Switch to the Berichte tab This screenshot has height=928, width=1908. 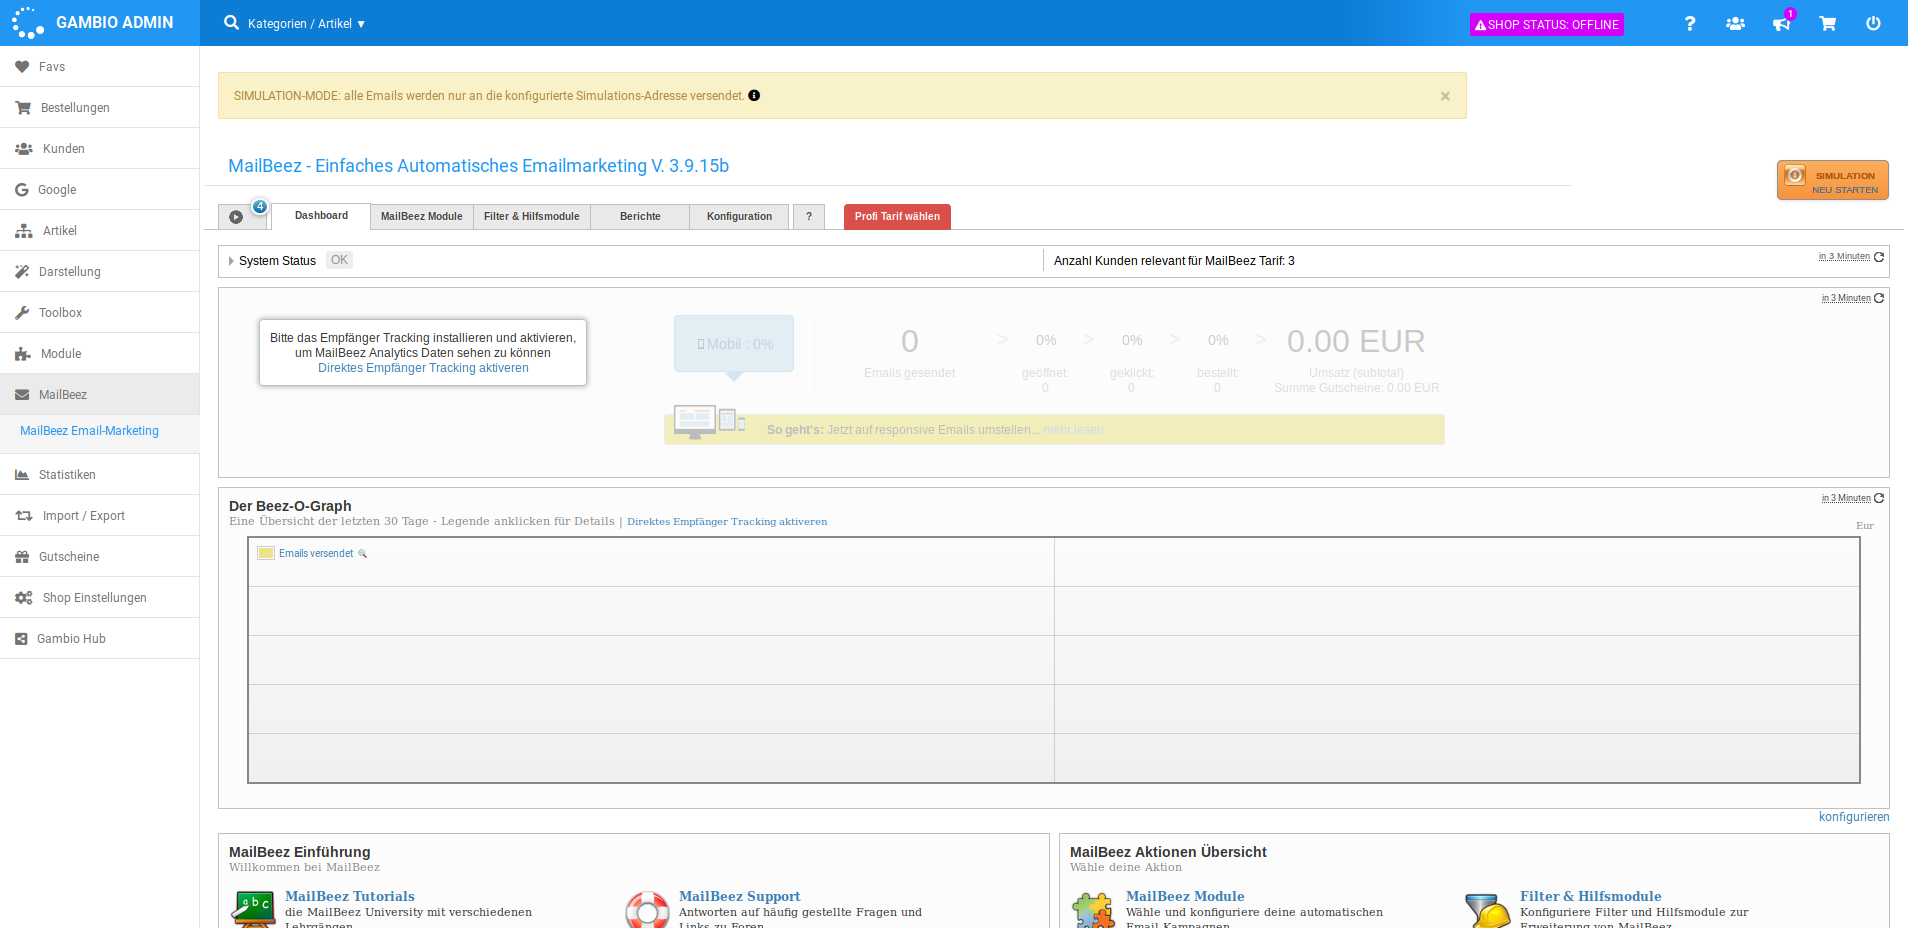(640, 217)
